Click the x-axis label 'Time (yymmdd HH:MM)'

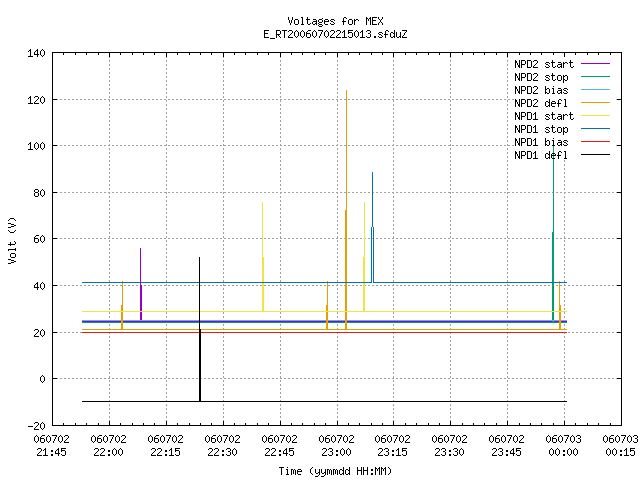coord(335,471)
